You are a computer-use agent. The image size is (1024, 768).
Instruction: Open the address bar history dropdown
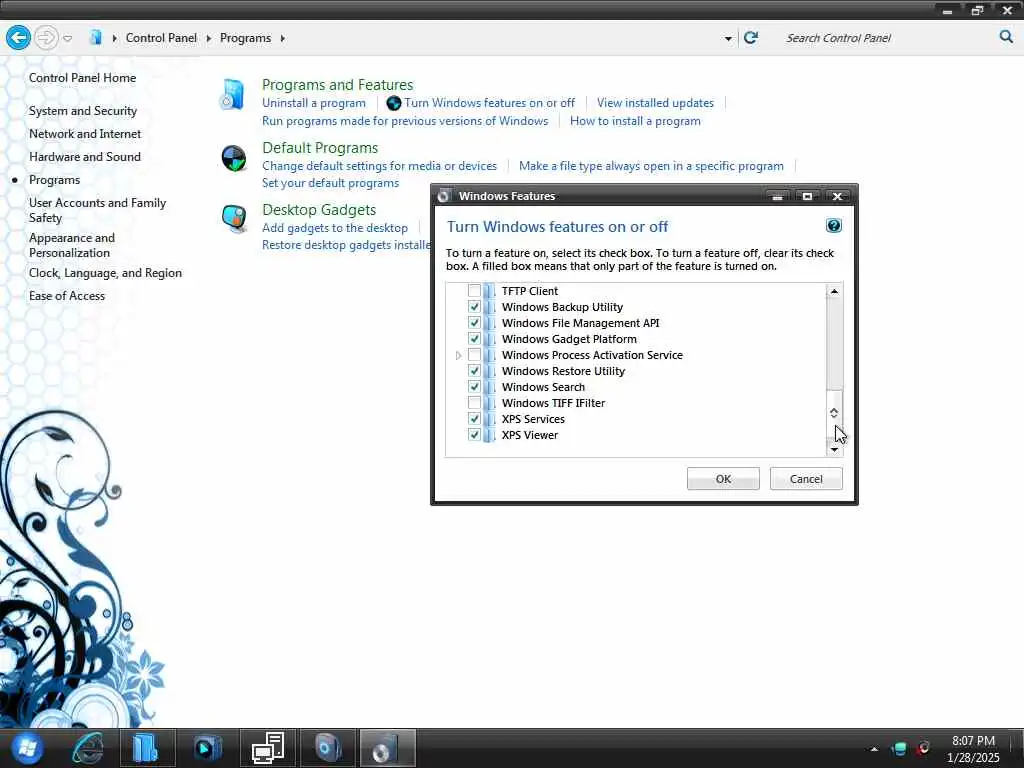pyautogui.click(x=728, y=39)
